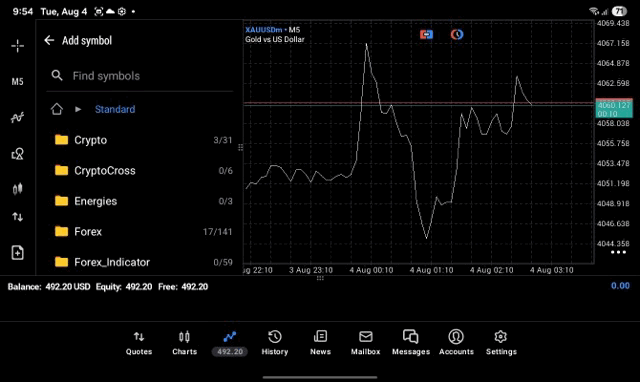
Task: Switch chart type with candlestick sidebar icon
Action: tap(17, 189)
